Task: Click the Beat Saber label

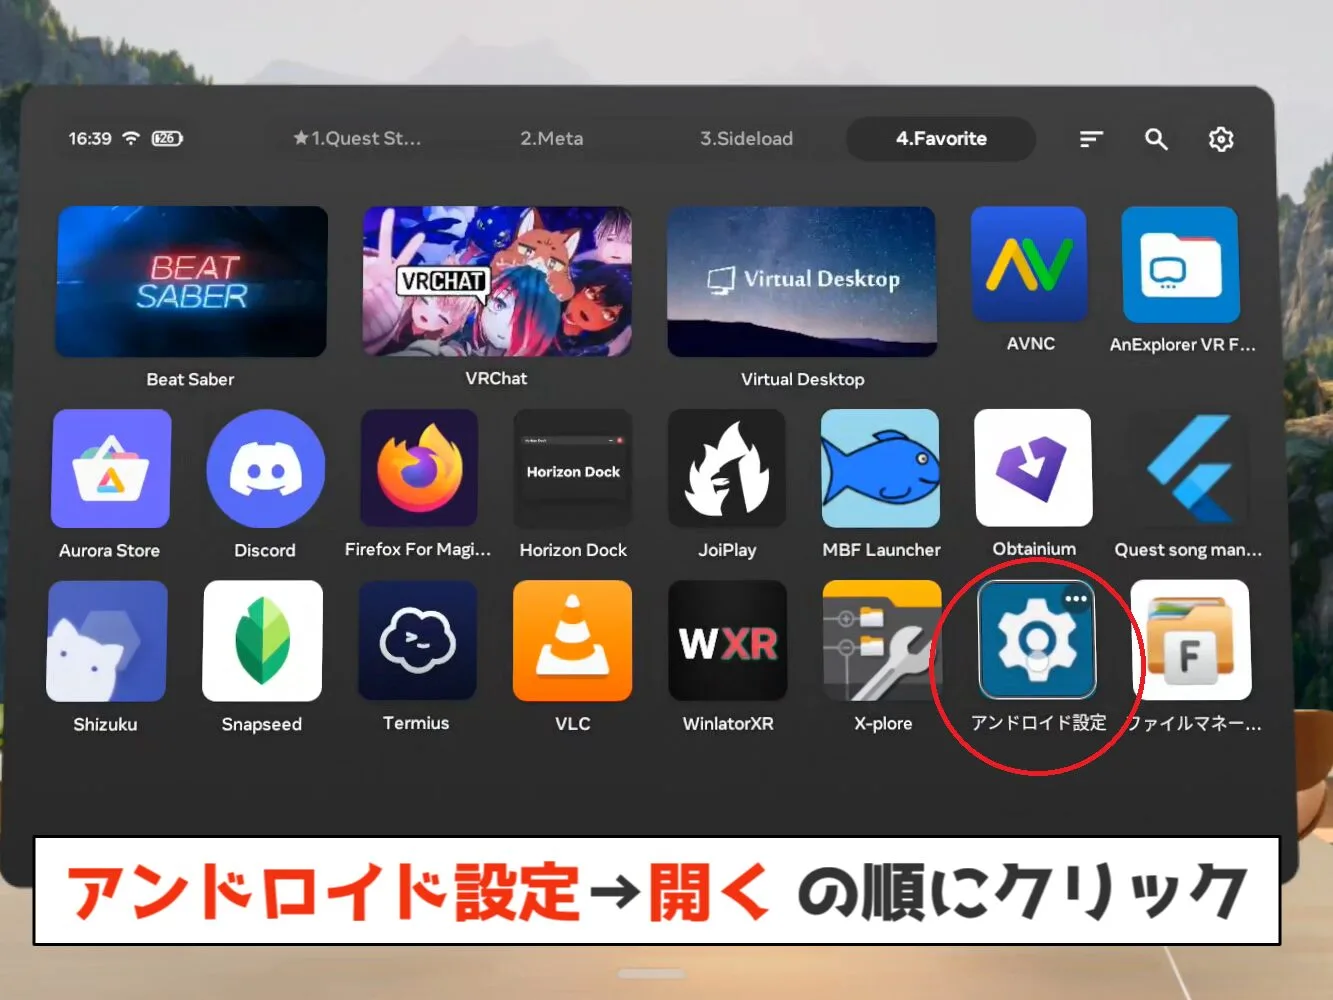Action: coord(190,379)
